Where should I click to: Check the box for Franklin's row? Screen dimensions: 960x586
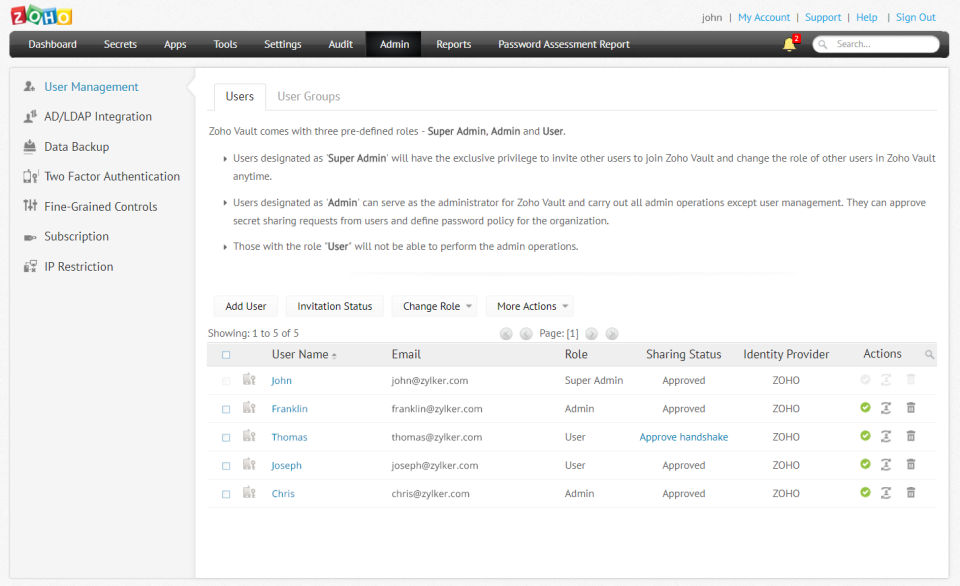(226, 409)
